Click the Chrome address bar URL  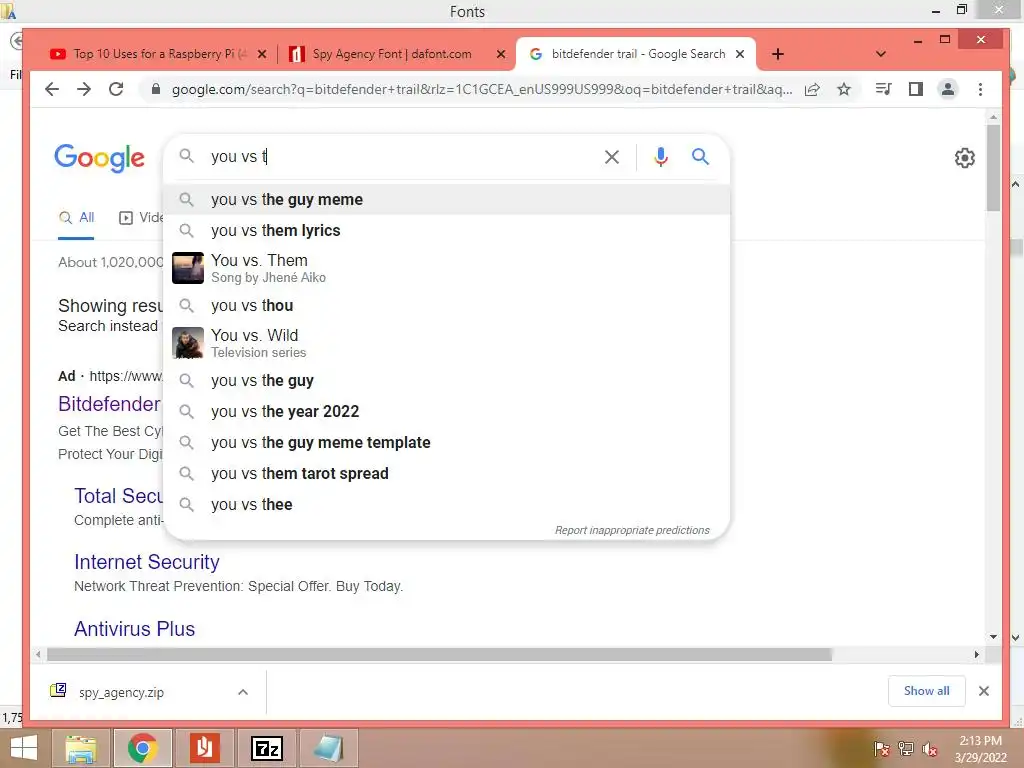point(482,89)
